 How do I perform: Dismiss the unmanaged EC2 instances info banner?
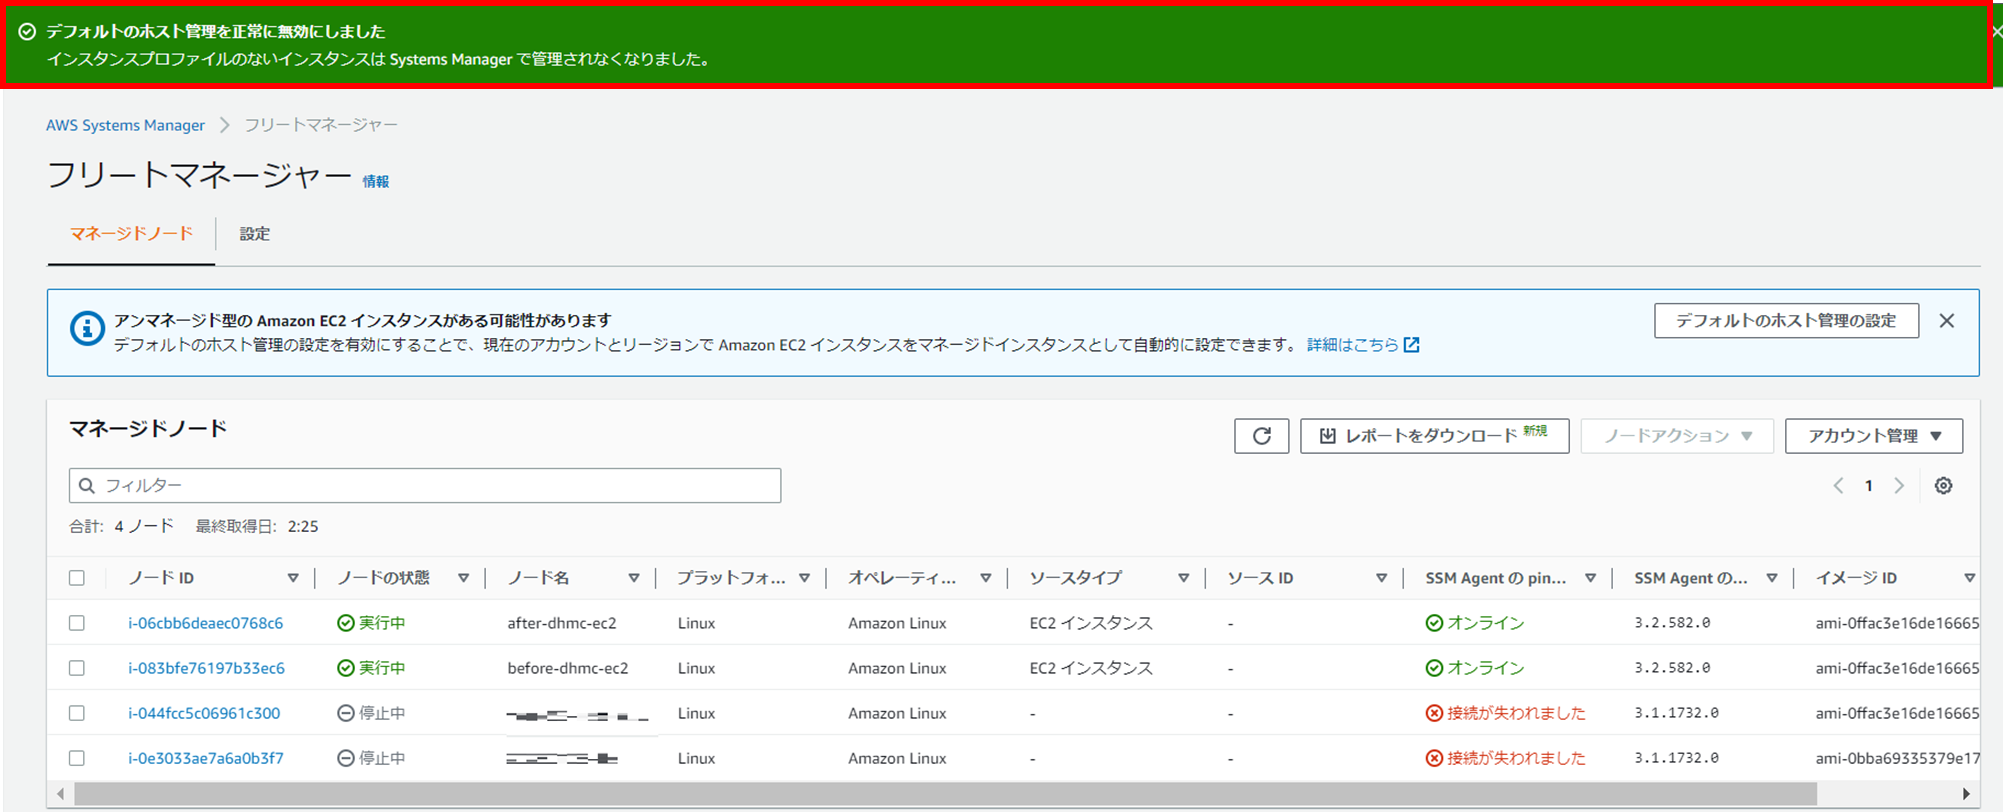pyautogui.click(x=1946, y=321)
